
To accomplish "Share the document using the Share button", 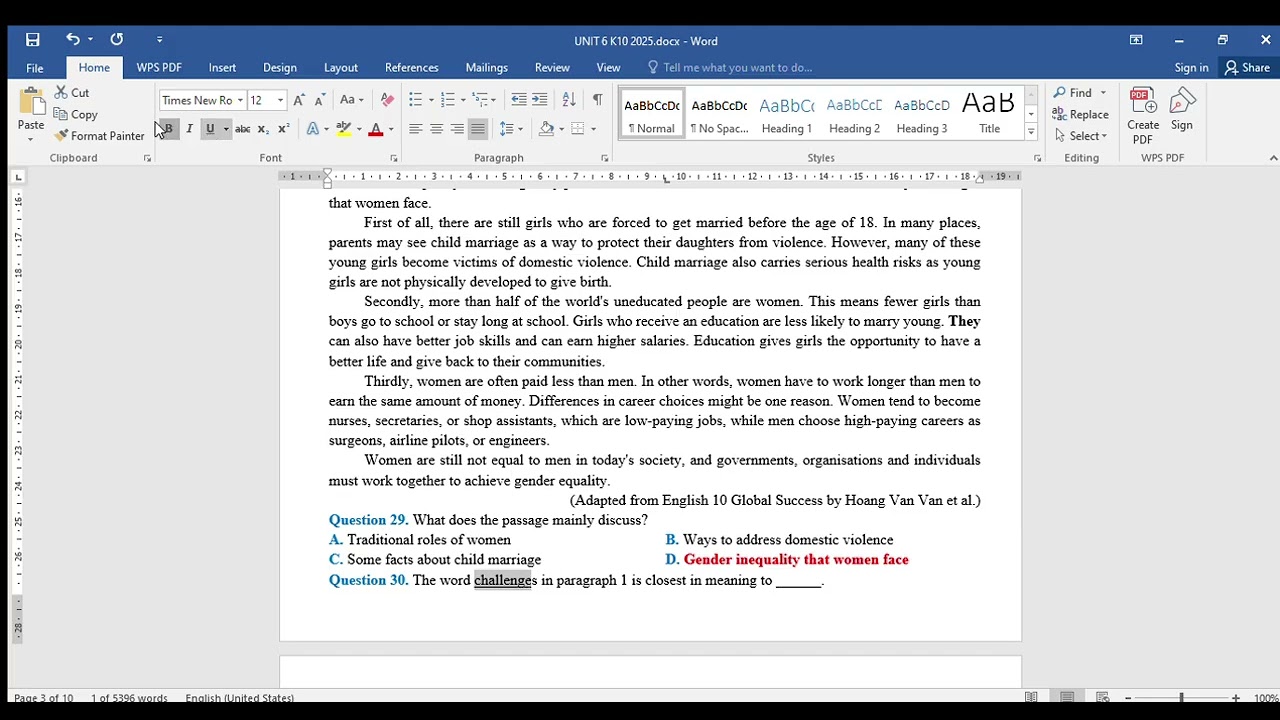I will tap(1247, 68).
